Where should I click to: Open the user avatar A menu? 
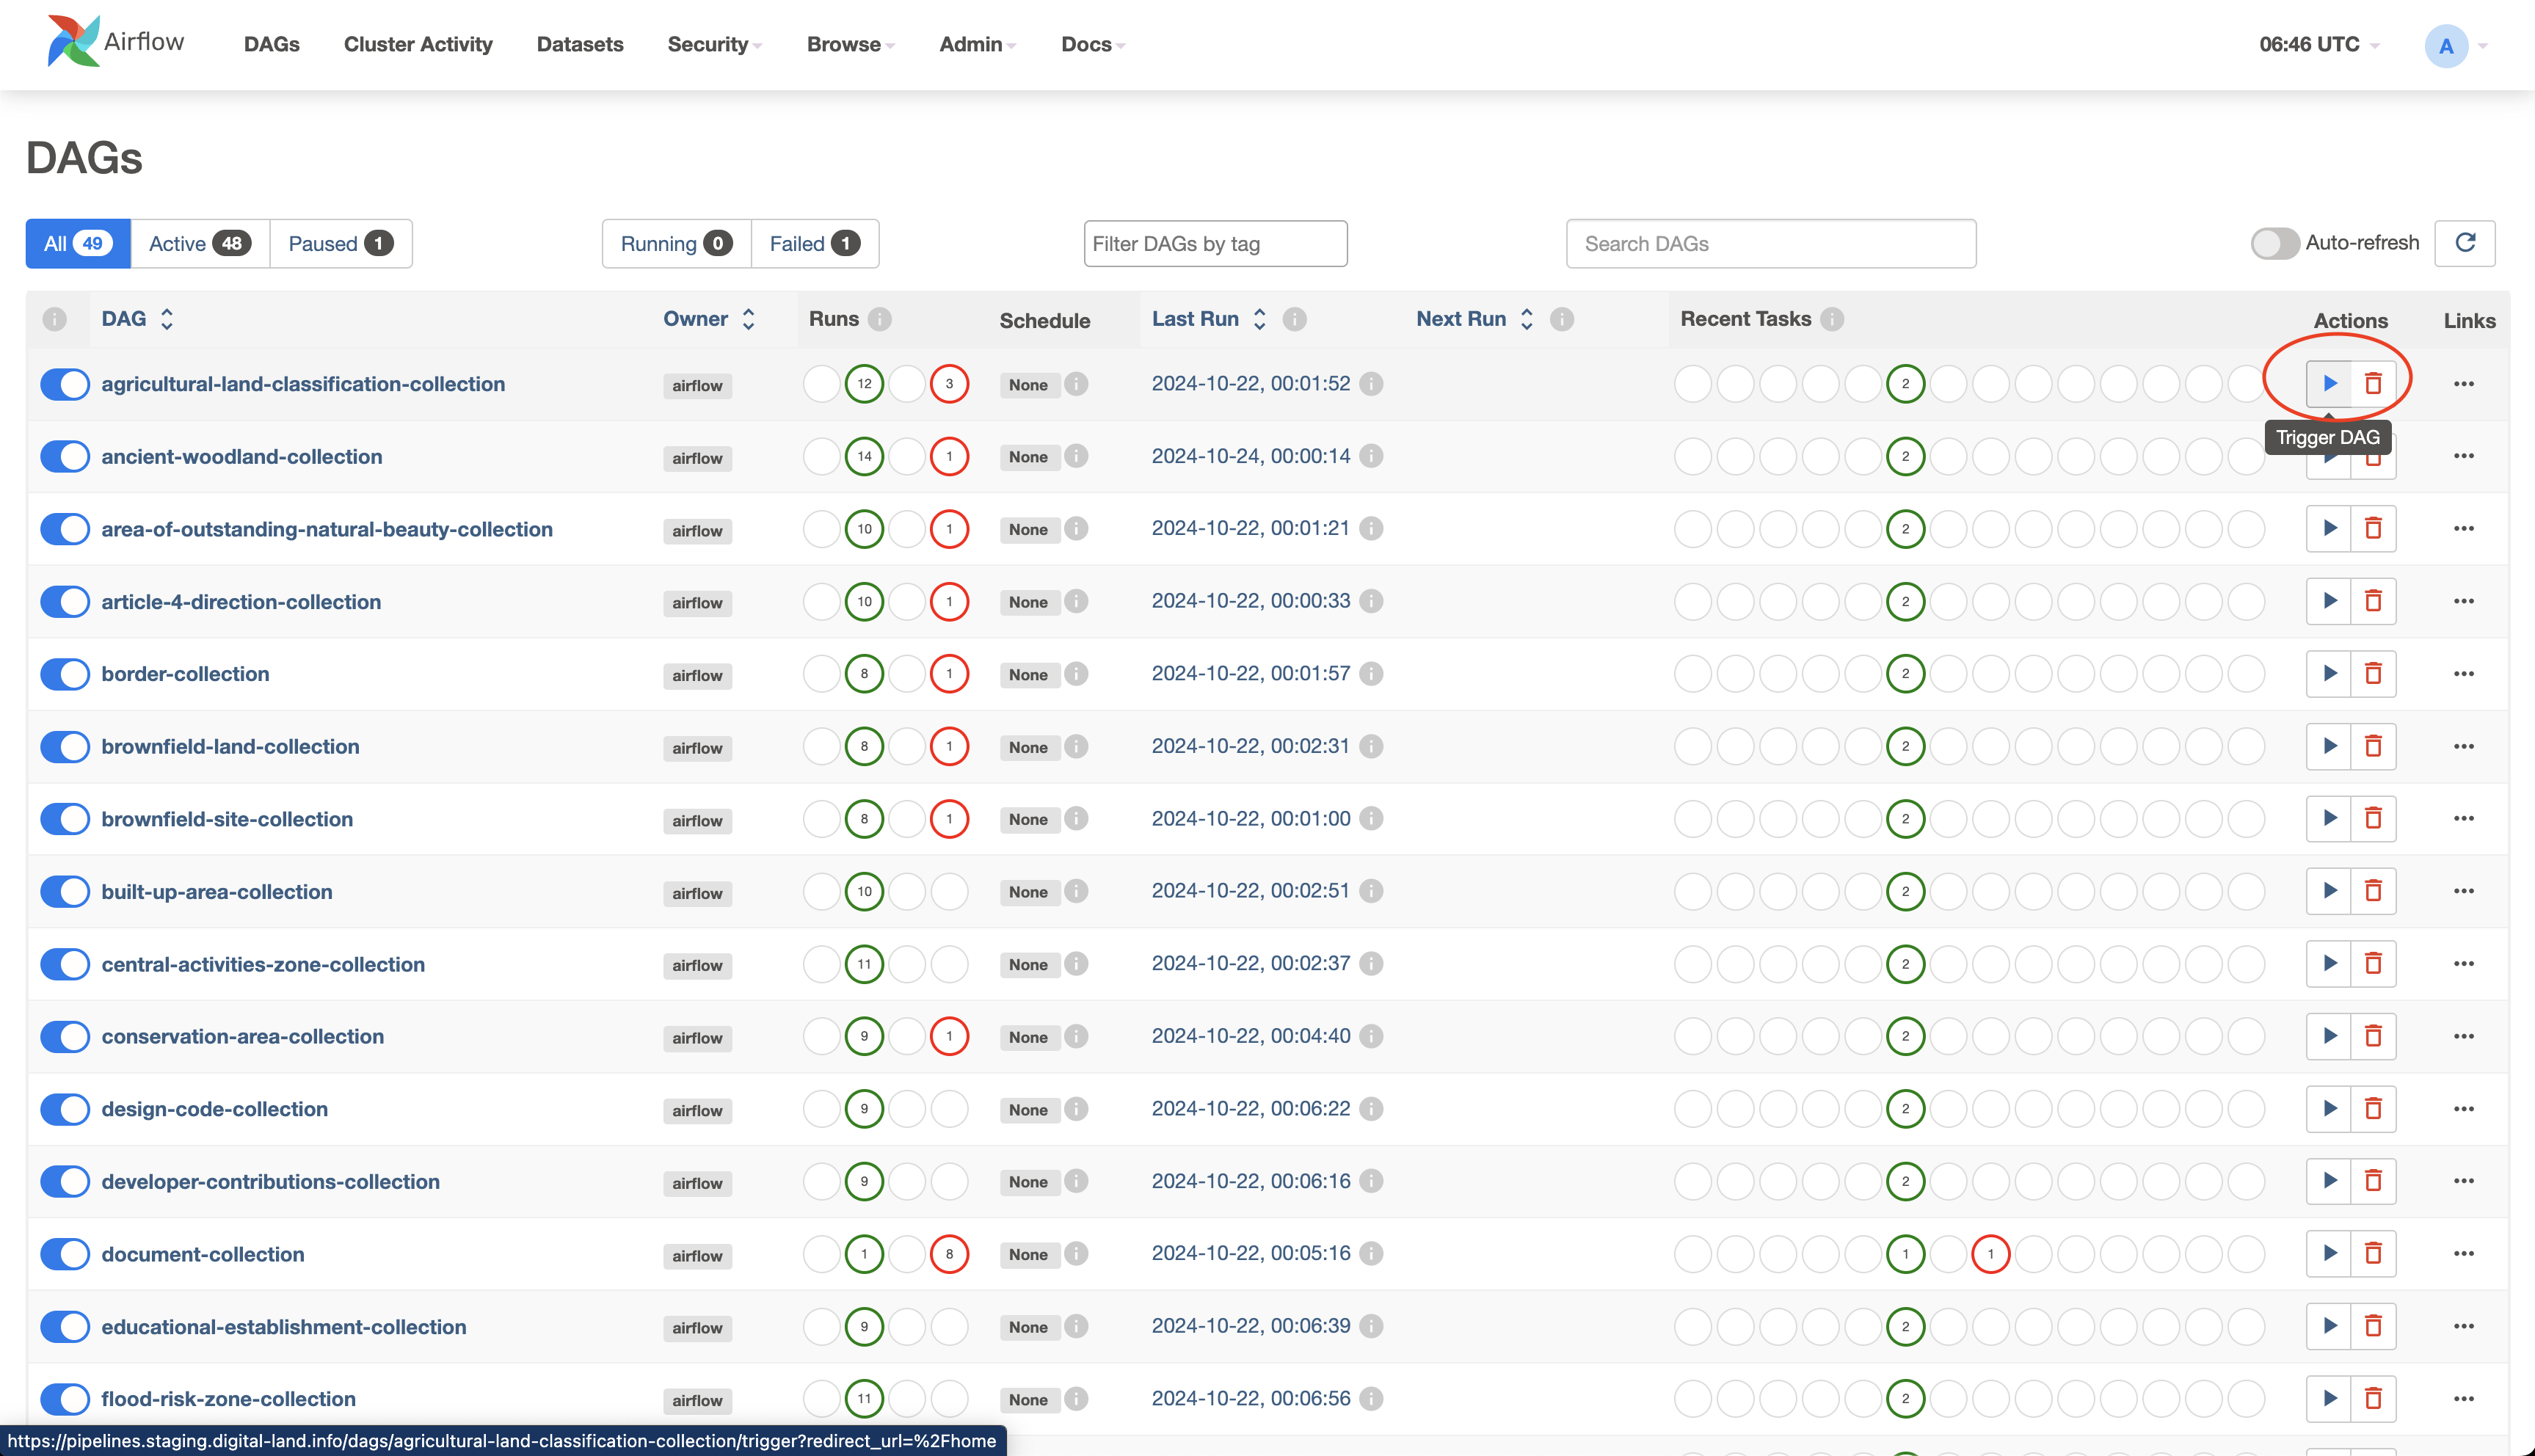tap(2455, 46)
